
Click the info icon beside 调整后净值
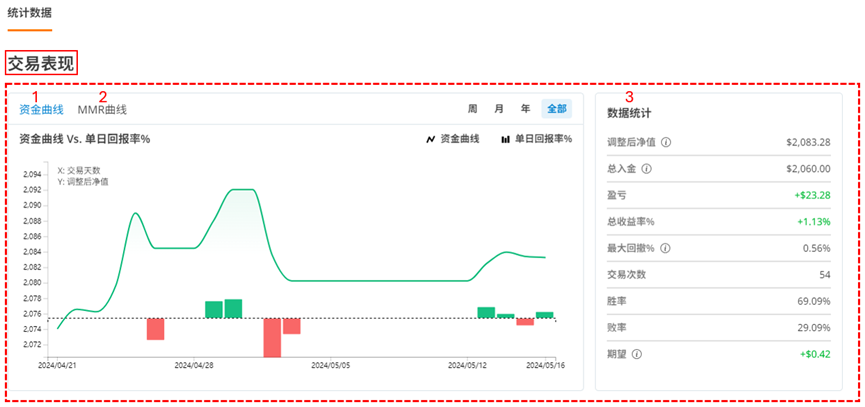click(x=666, y=143)
